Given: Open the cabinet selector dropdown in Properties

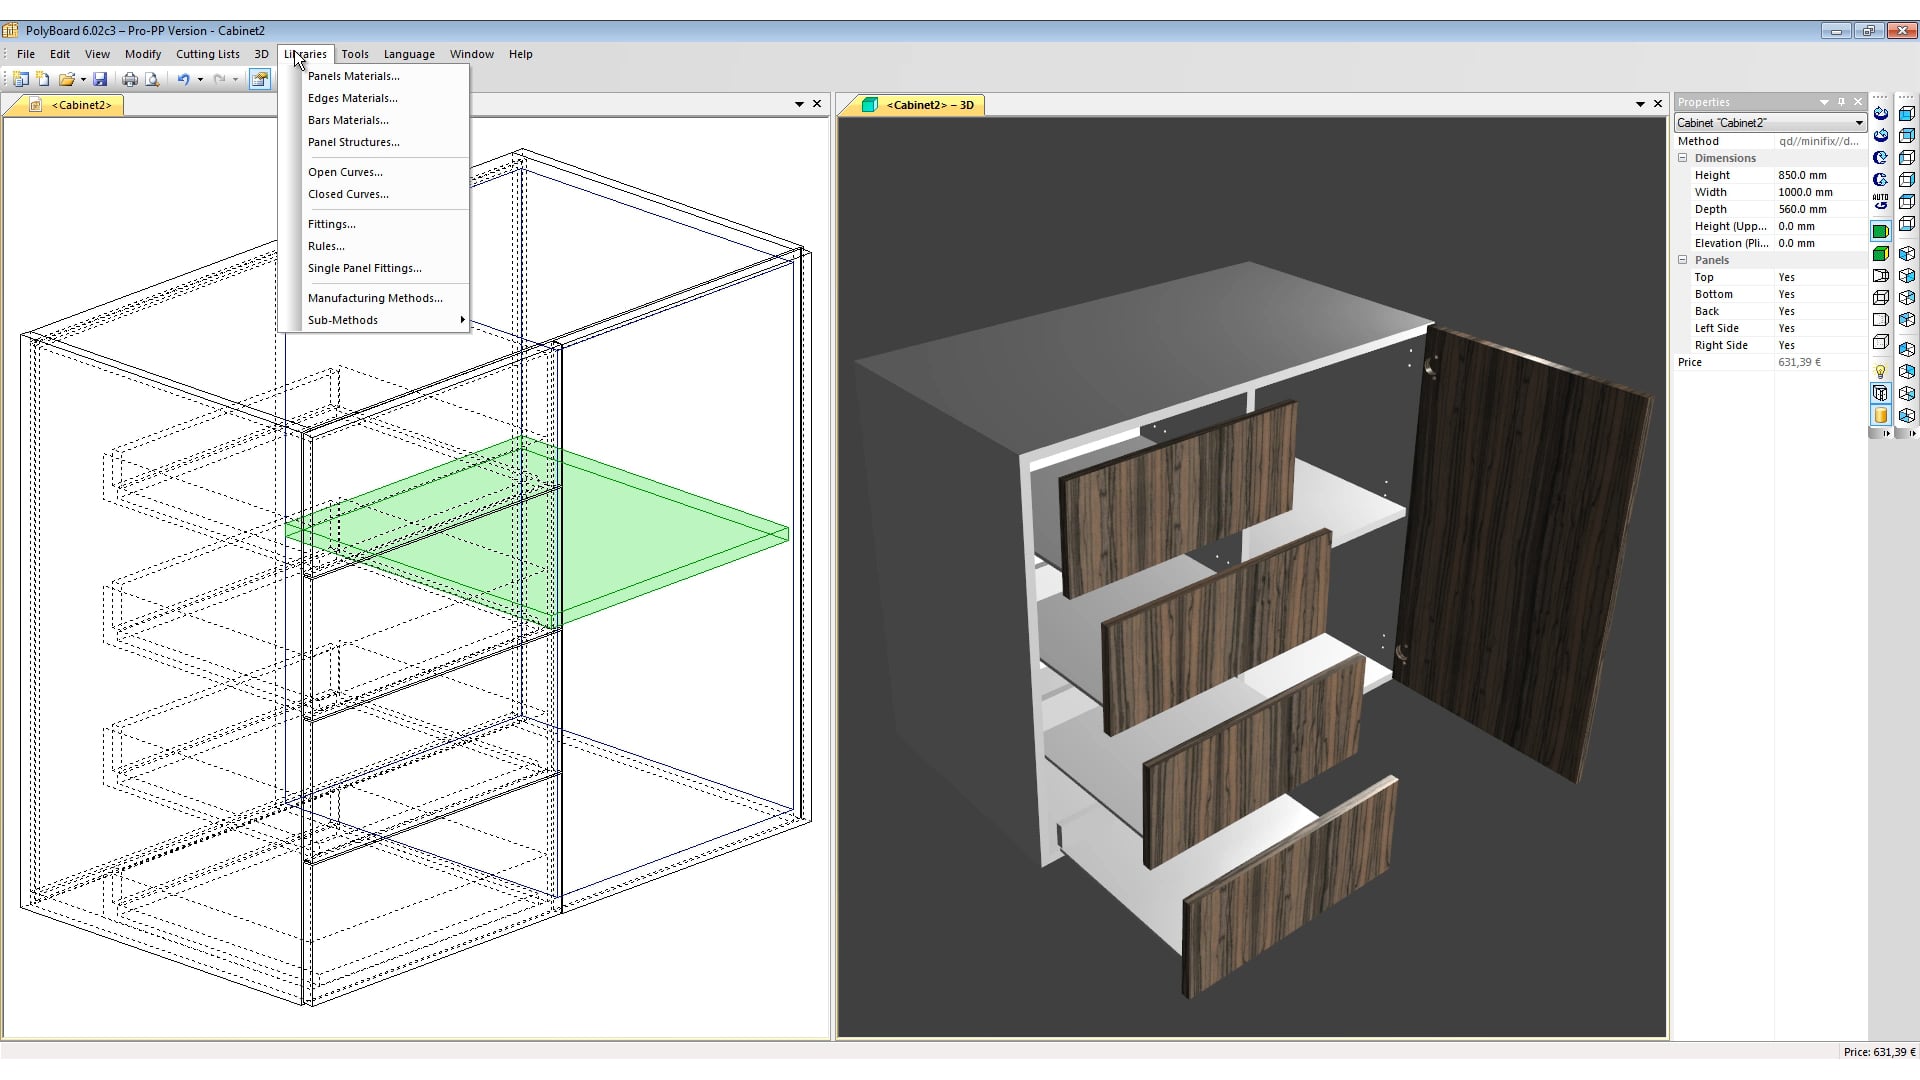Looking at the screenshot, I should pyautogui.click(x=1858, y=122).
